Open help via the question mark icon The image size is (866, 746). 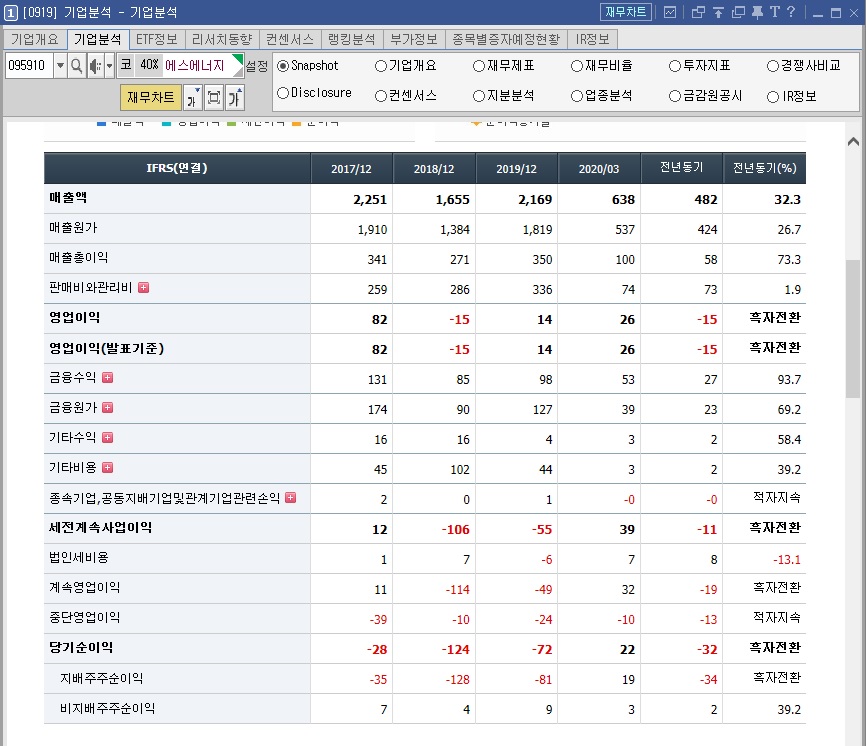pos(791,12)
